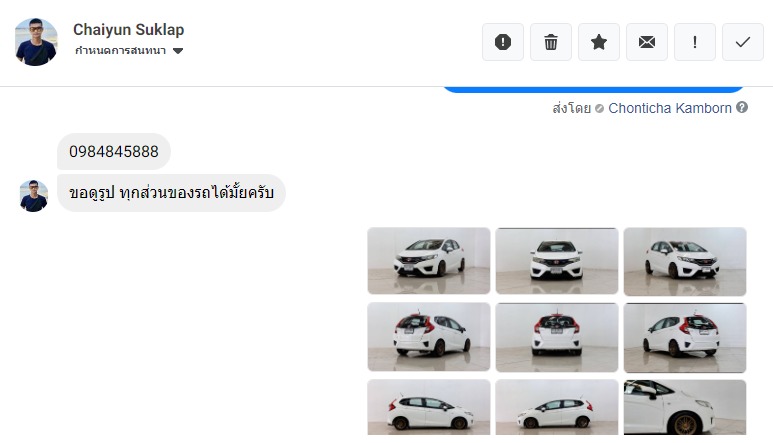Image resolution: width=773 pixels, height=443 pixels.
Task: Click the small sent-by status icon before Chonticha
Action: coord(599,108)
